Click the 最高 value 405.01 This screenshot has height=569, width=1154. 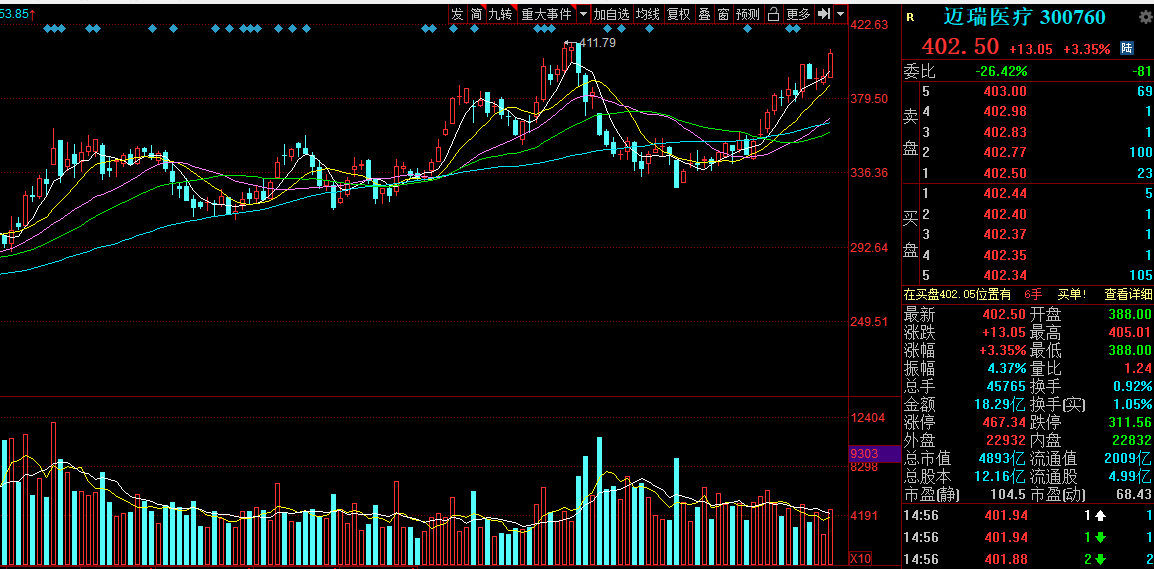[x=1130, y=332]
